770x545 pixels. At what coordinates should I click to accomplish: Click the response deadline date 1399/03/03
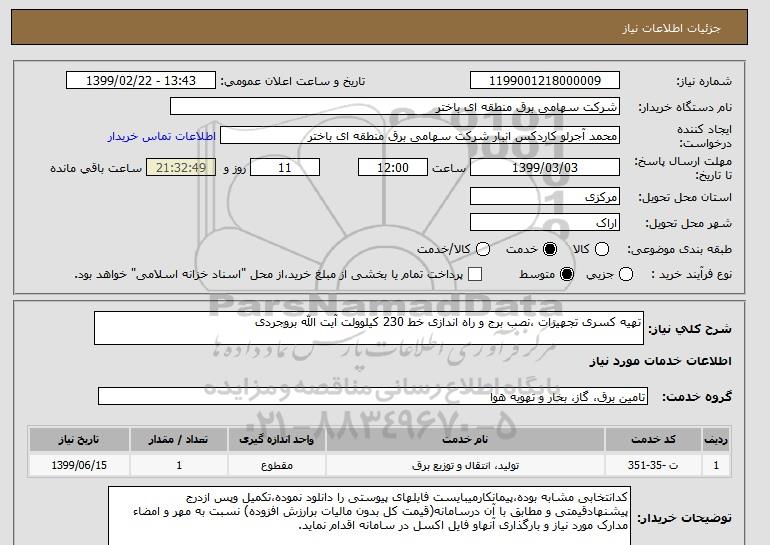[545, 167]
